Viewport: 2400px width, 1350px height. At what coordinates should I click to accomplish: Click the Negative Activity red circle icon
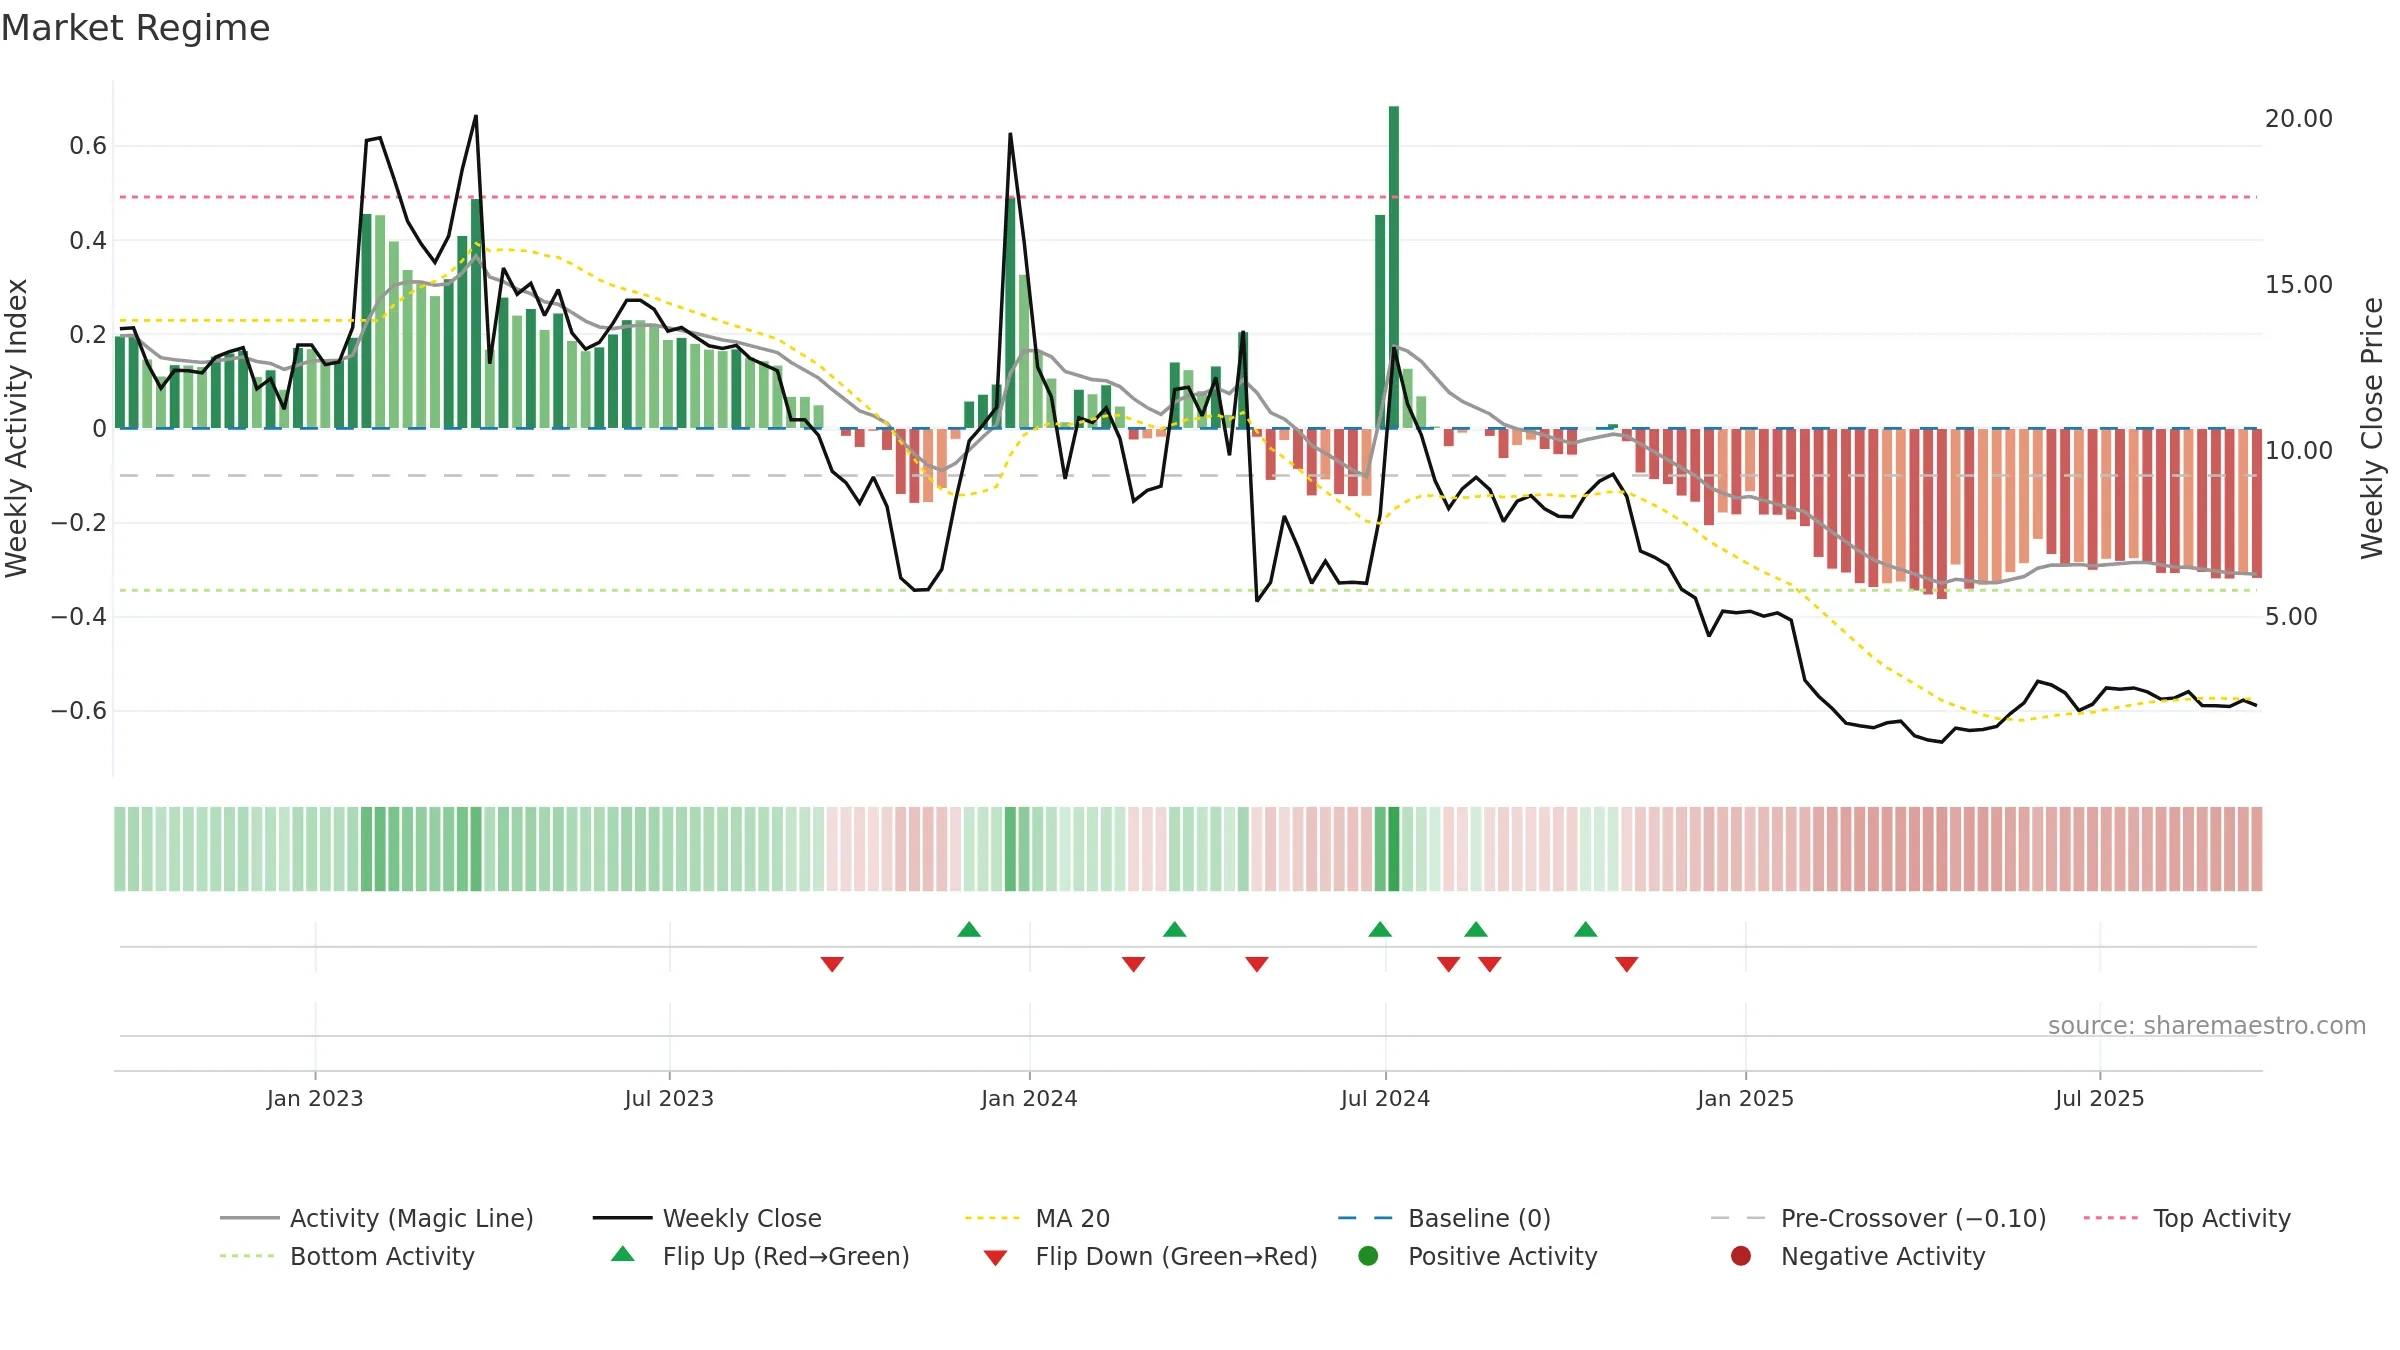[x=1741, y=1256]
